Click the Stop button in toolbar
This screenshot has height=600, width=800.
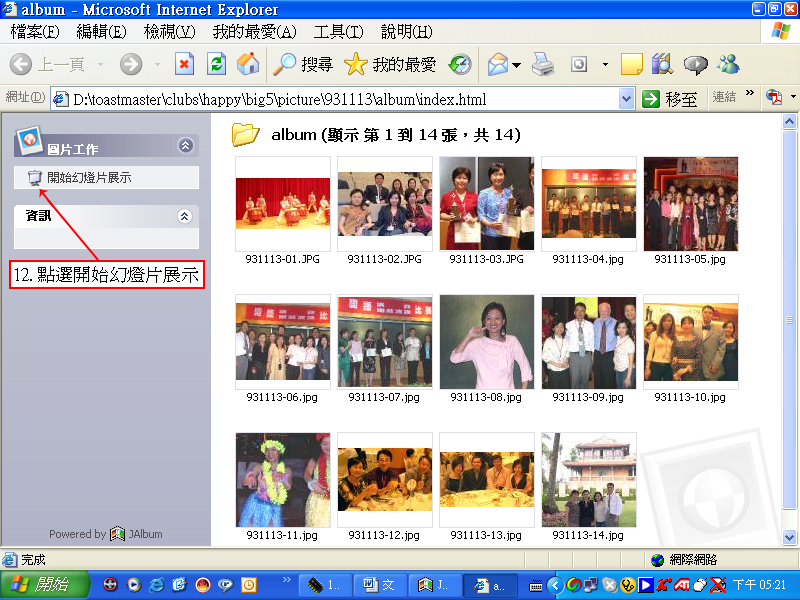pos(184,65)
